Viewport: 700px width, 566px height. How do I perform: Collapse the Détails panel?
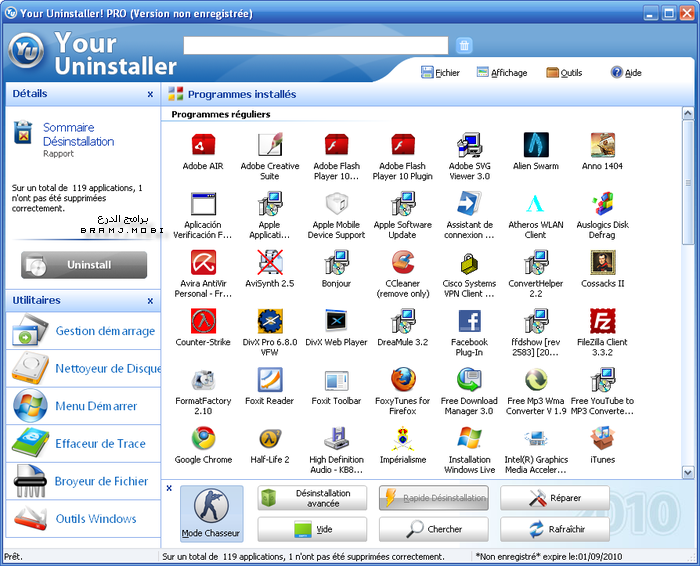point(150,94)
